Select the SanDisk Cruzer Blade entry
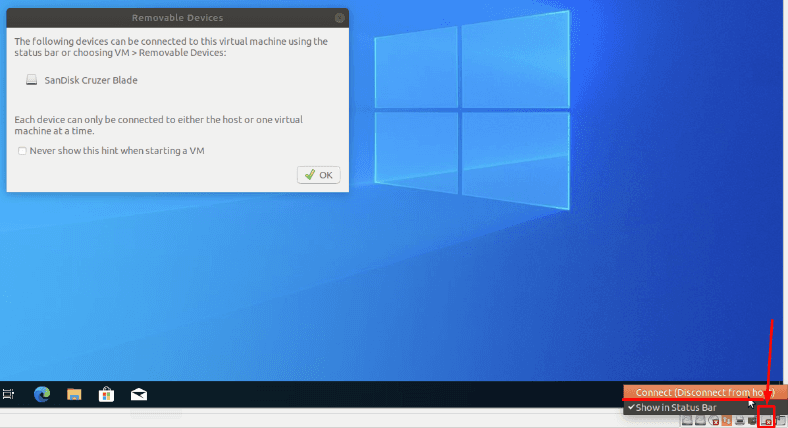The width and height of the screenshot is (788, 428). 82,80
